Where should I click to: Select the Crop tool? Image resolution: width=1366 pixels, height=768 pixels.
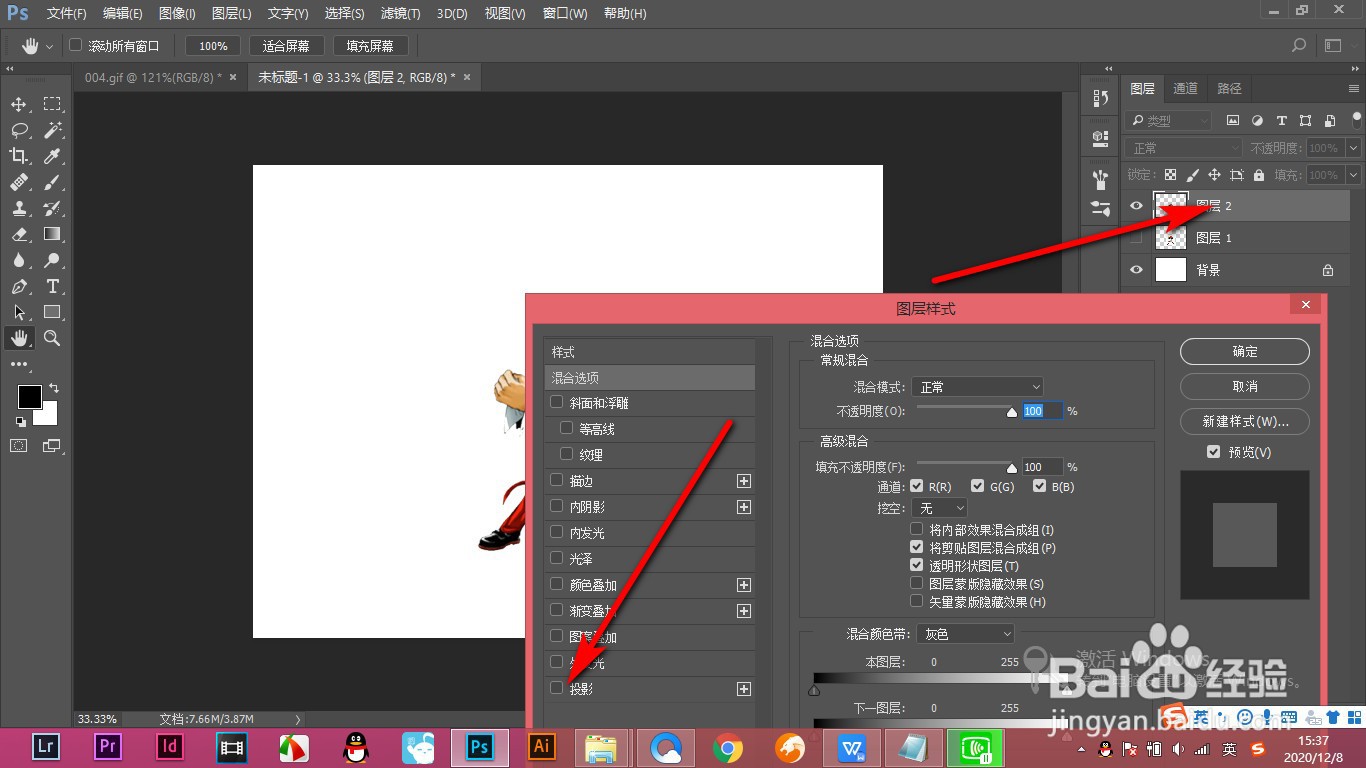[19, 156]
